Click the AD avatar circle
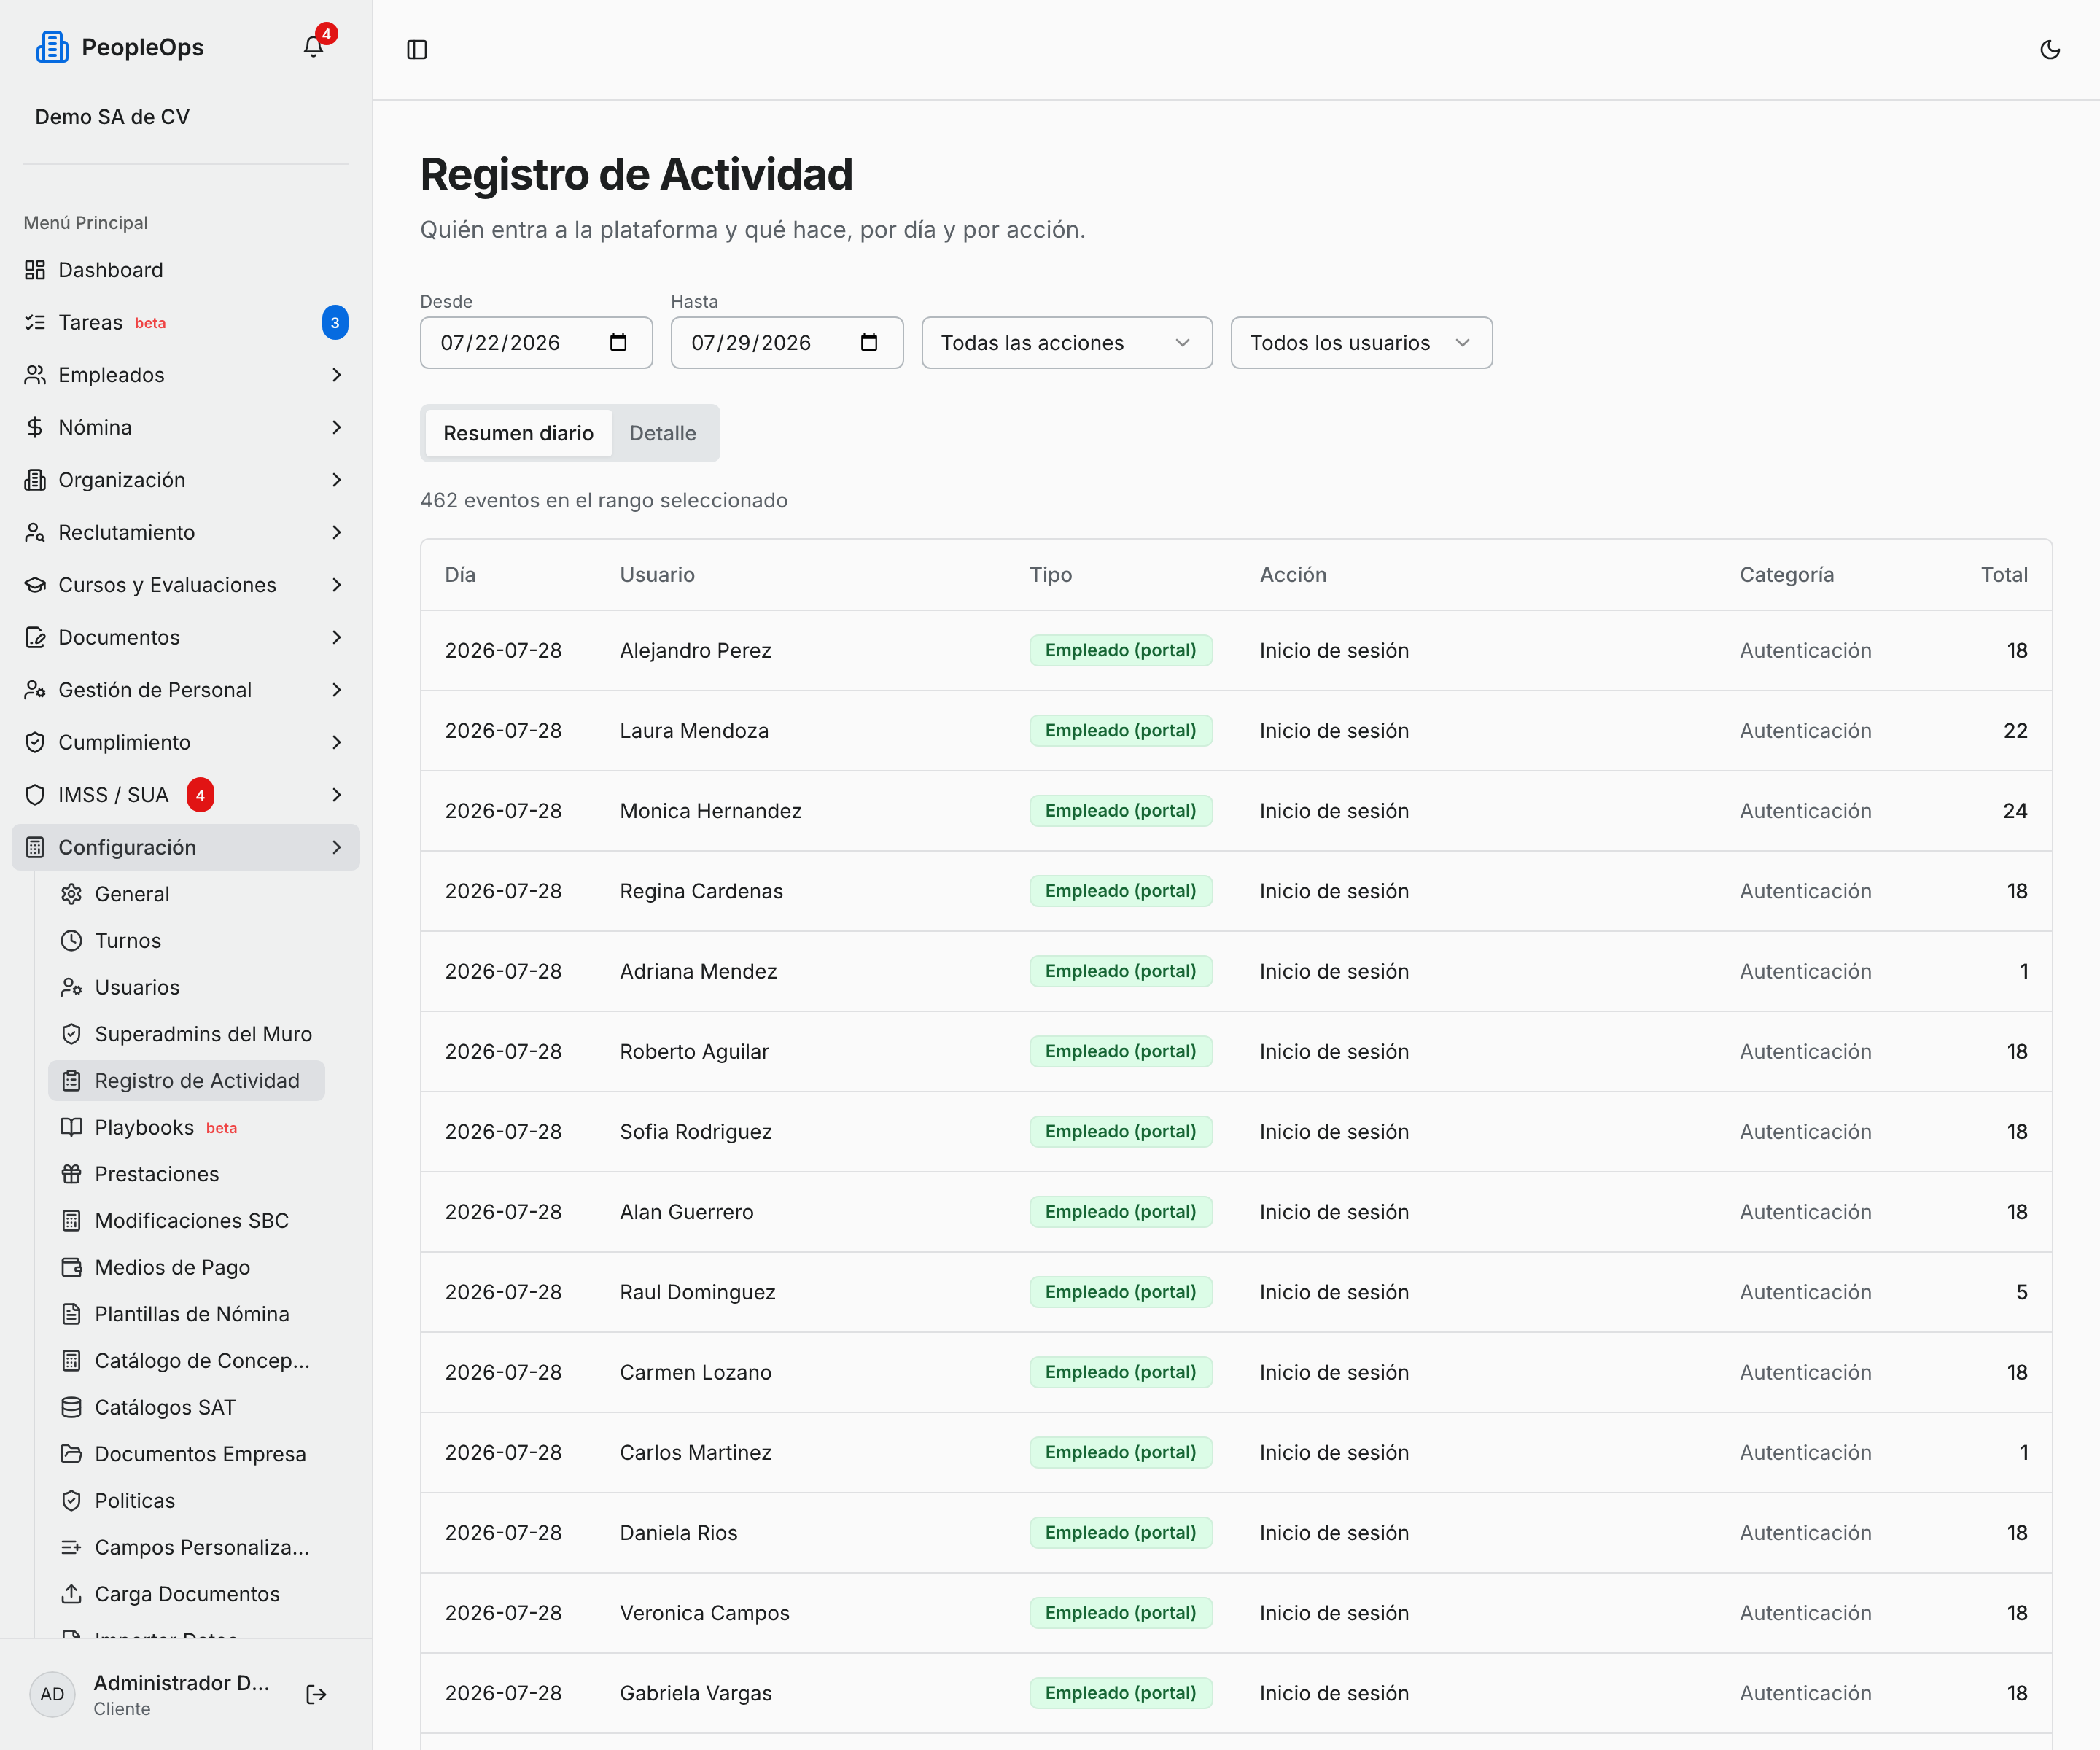The width and height of the screenshot is (2100, 1750). pyautogui.click(x=52, y=1694)
